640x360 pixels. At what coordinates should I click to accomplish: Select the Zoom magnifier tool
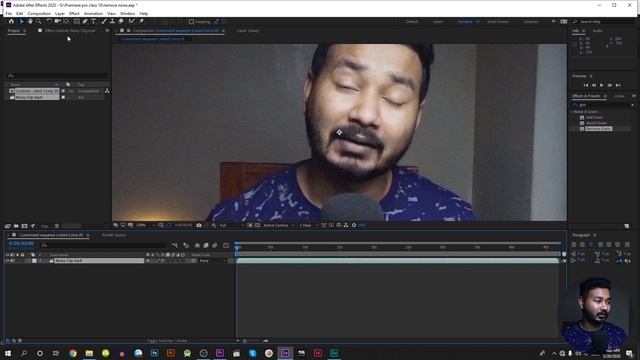point(39,21)
